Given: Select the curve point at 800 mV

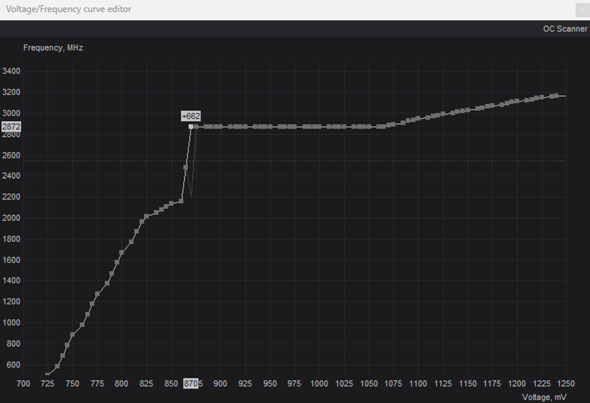Looking at the screenshot, I should pos(122,252).
